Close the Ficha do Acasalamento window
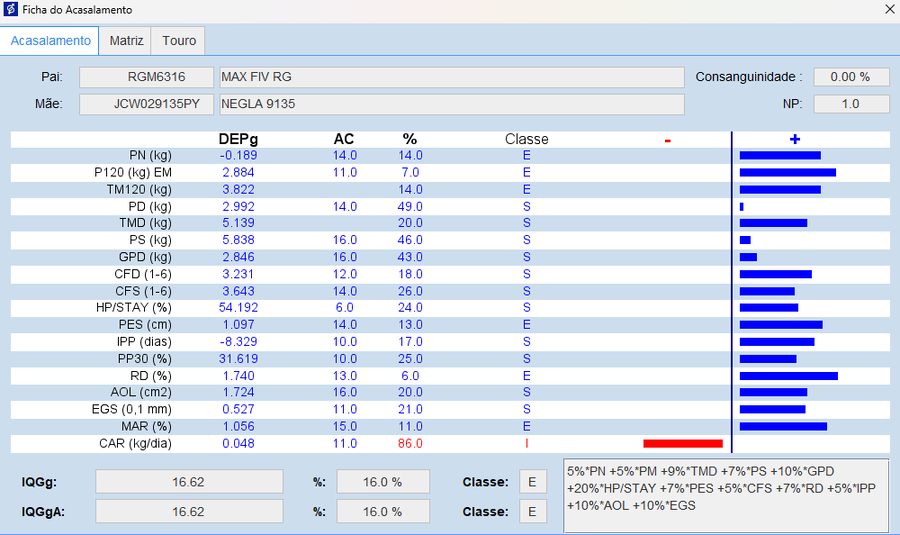 [x=889, y=9]
